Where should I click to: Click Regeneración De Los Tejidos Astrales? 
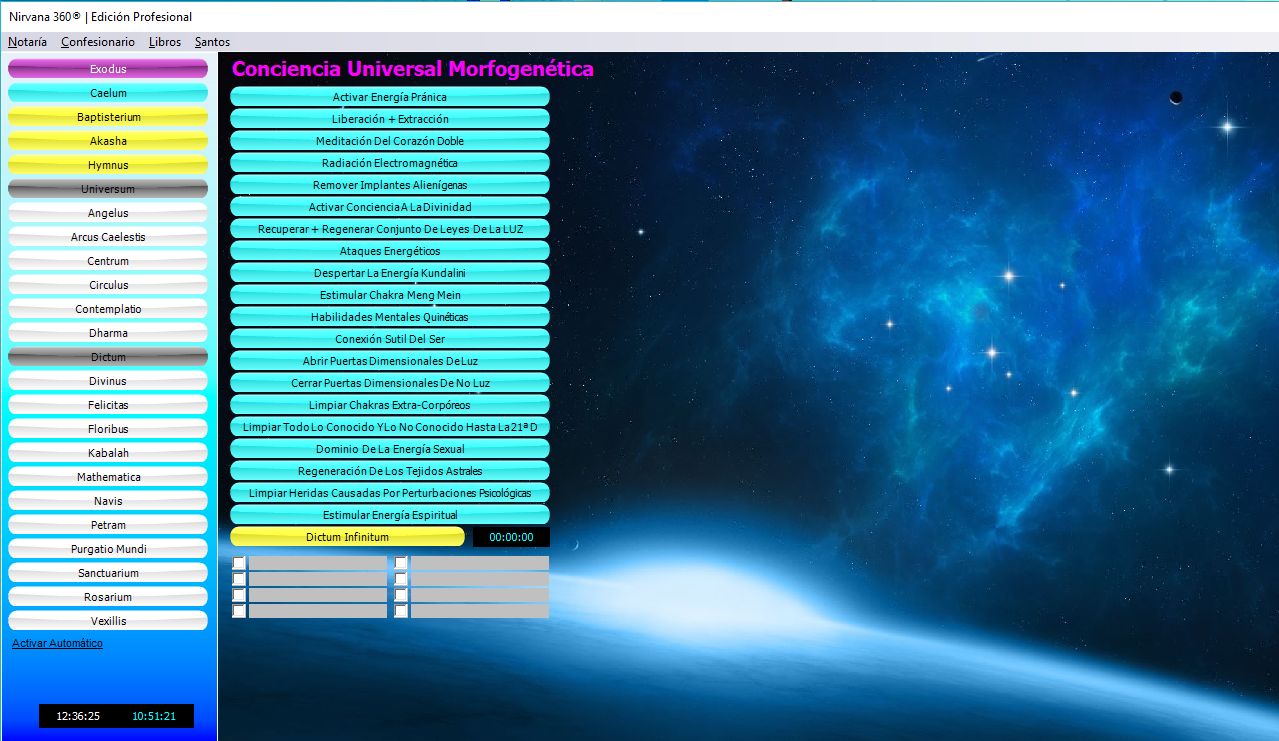[x=390, y=471]
